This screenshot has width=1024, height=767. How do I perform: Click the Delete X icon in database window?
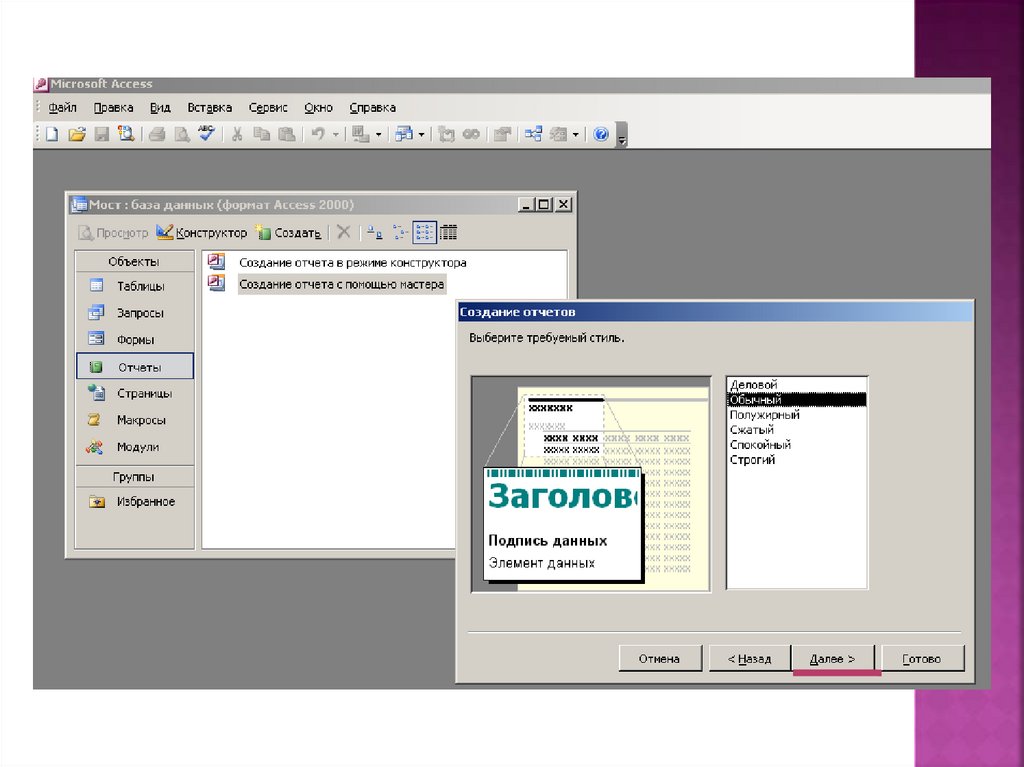coord(344,232)
